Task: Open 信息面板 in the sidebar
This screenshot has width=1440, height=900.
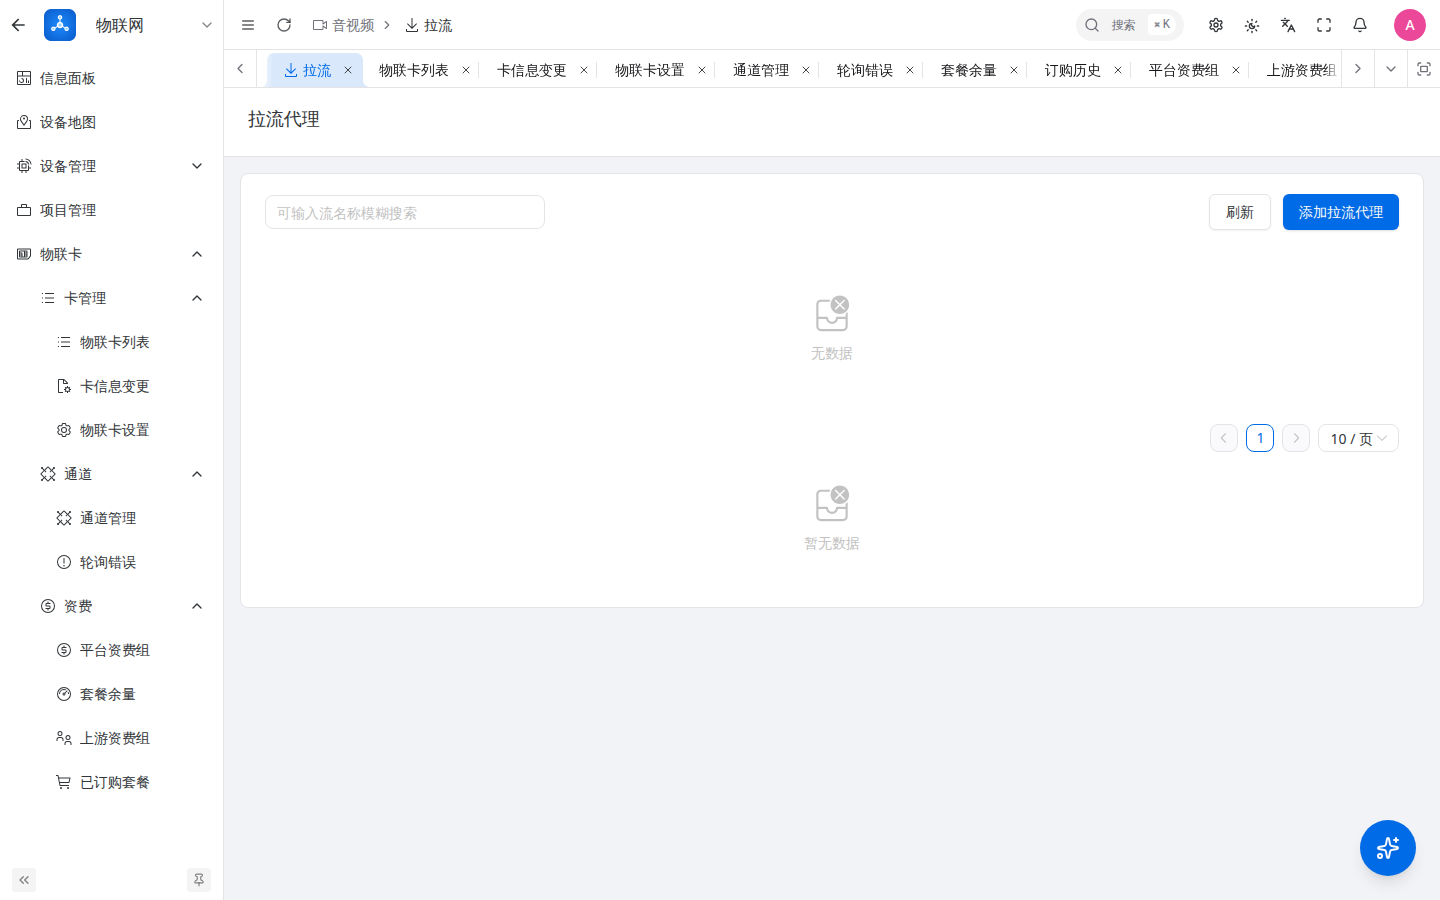Action: coord(111,78)
